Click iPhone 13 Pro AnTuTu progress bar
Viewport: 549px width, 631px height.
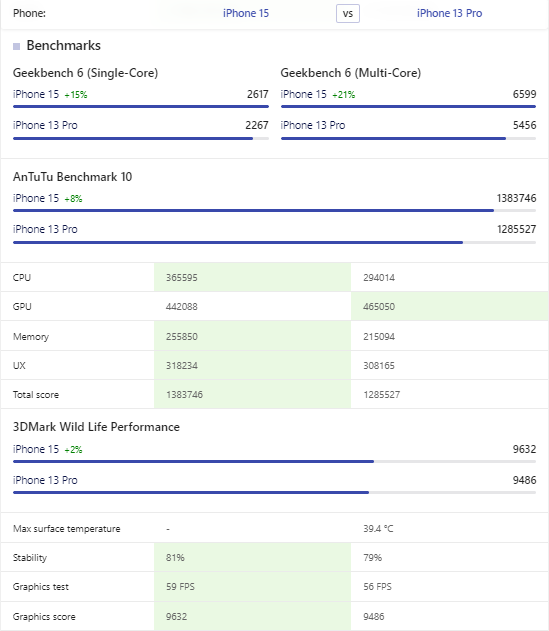coord(274,242)
